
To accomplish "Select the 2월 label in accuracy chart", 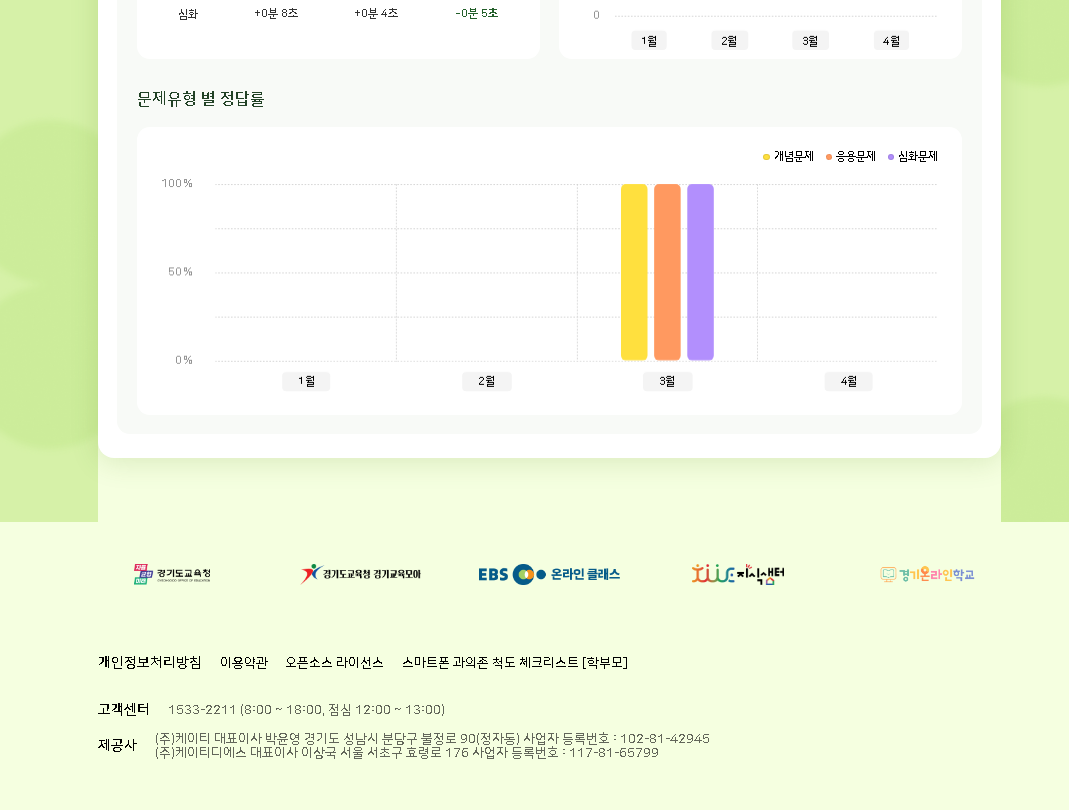I will click(487, 381).
